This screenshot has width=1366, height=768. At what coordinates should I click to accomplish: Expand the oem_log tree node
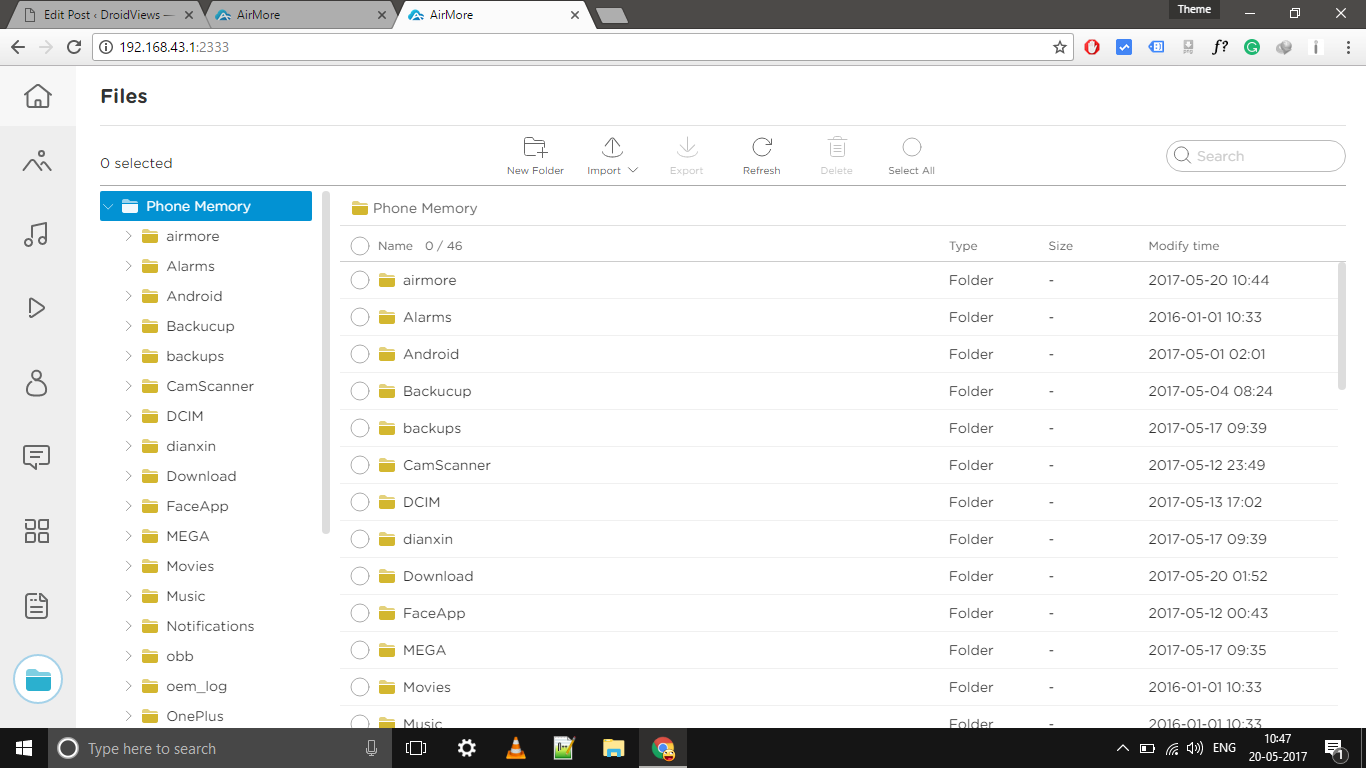point(129,686)
